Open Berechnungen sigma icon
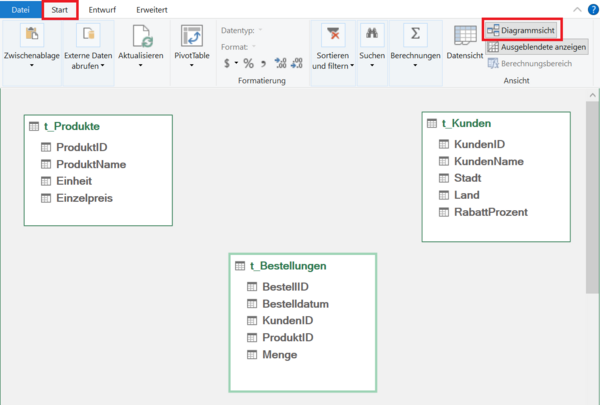600x405 pixels. pyautogui.click(x=415, y=36)
